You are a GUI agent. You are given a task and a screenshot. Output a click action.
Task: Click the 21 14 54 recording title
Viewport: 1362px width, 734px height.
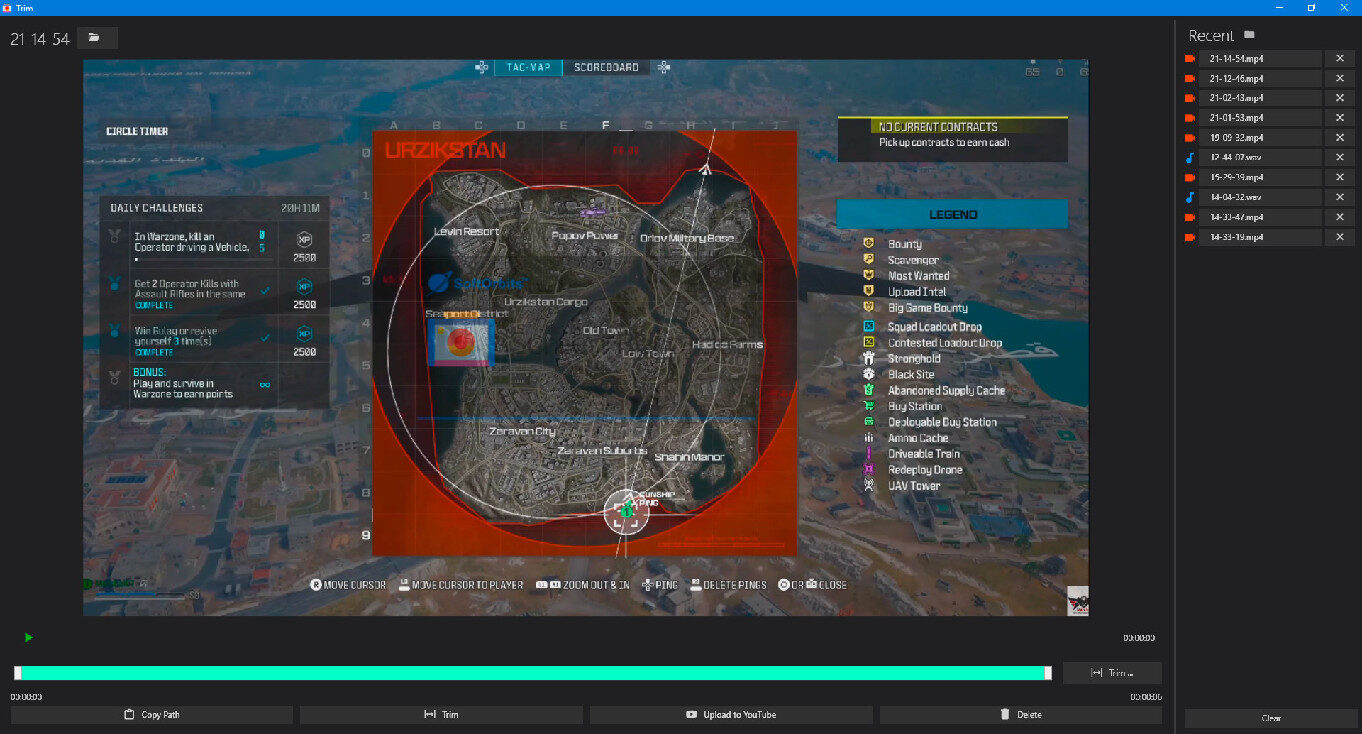40,39
